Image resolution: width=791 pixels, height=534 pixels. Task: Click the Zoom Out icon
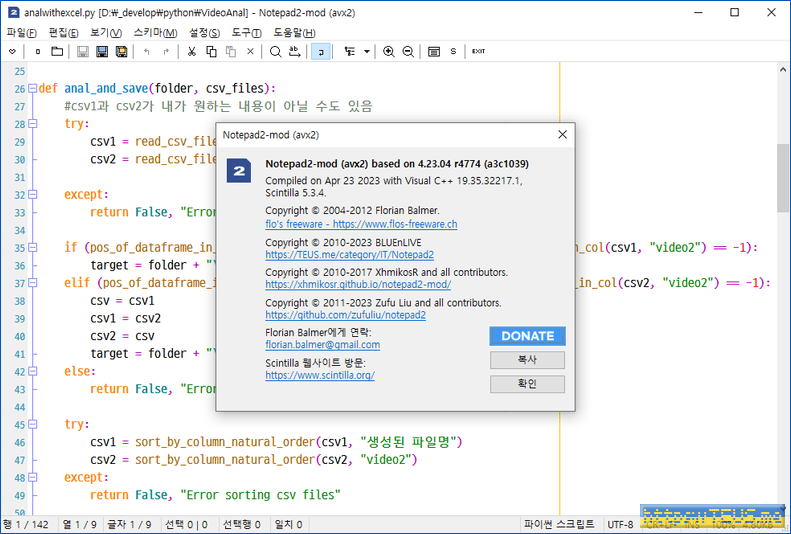coord(408,51)
